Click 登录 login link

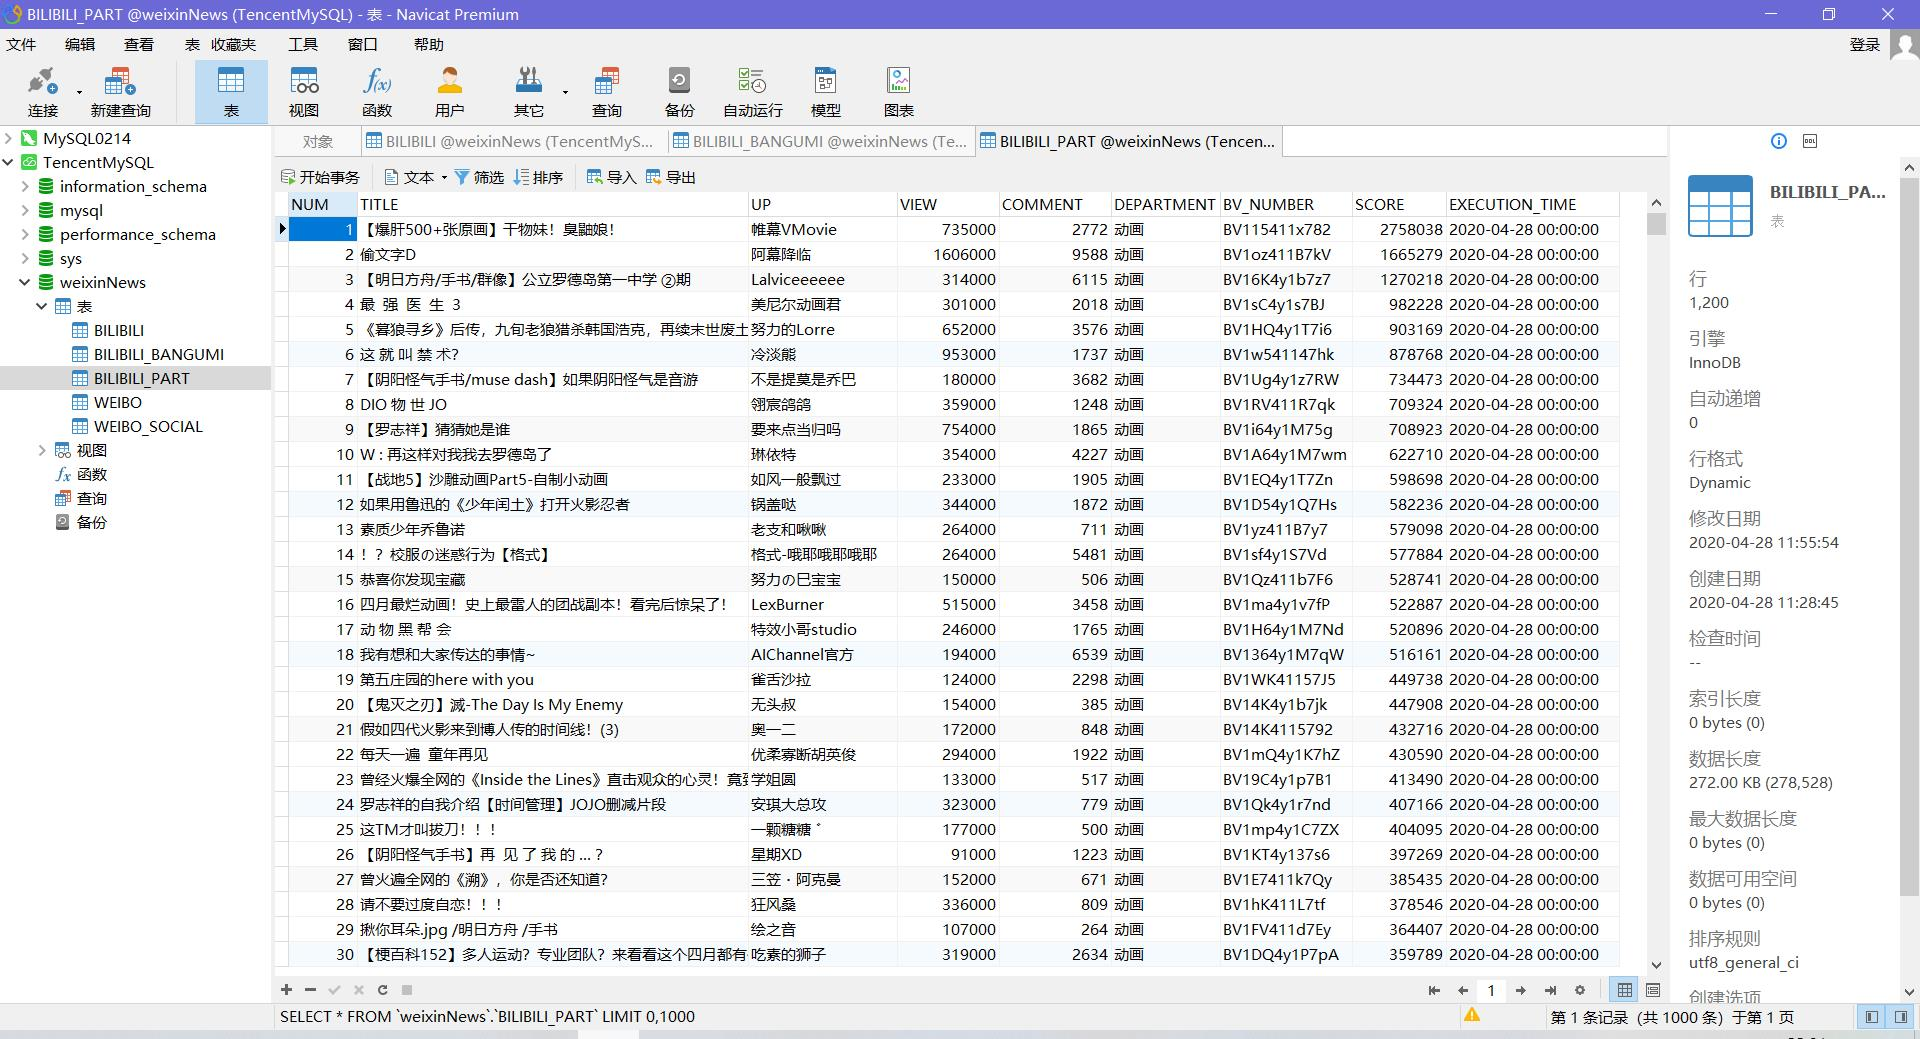pyautogui.click(x=1865, y=44)
